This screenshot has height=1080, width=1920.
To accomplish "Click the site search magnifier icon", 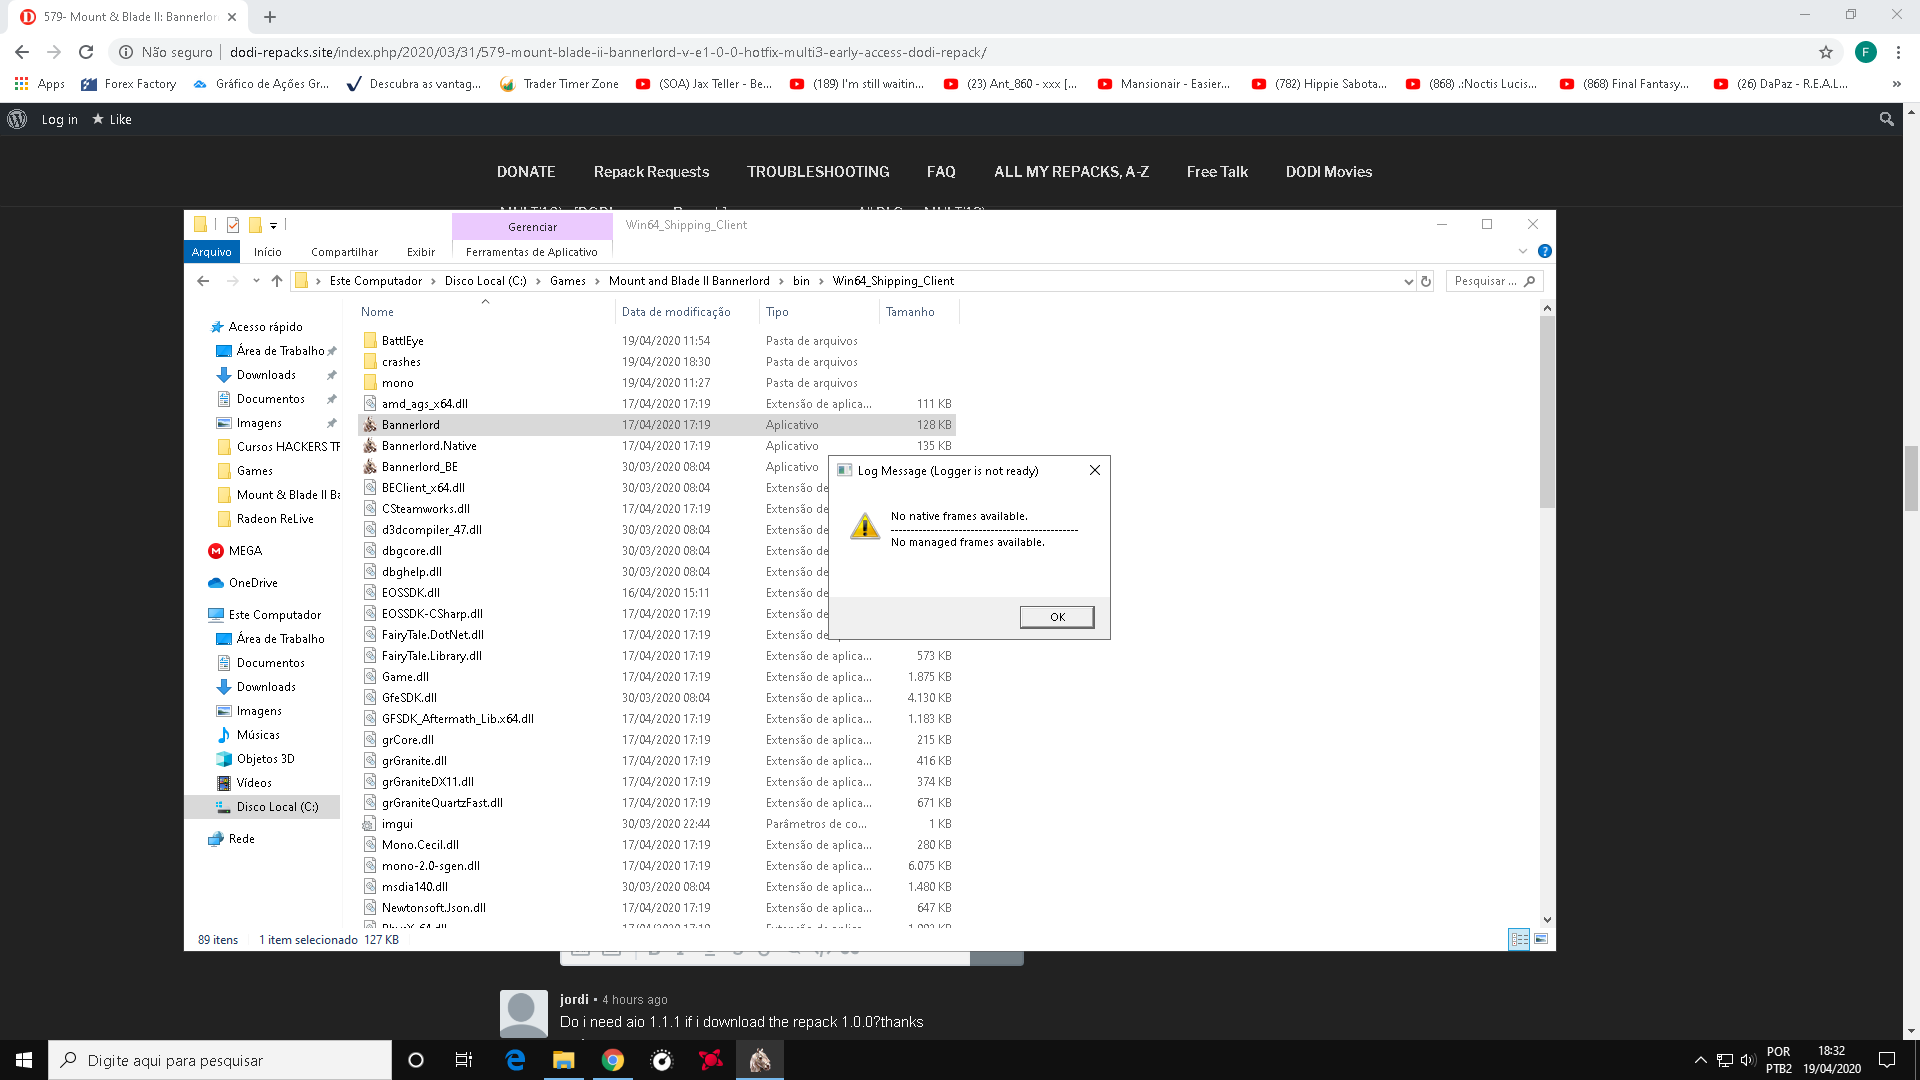I will (x=1886, y=119).
